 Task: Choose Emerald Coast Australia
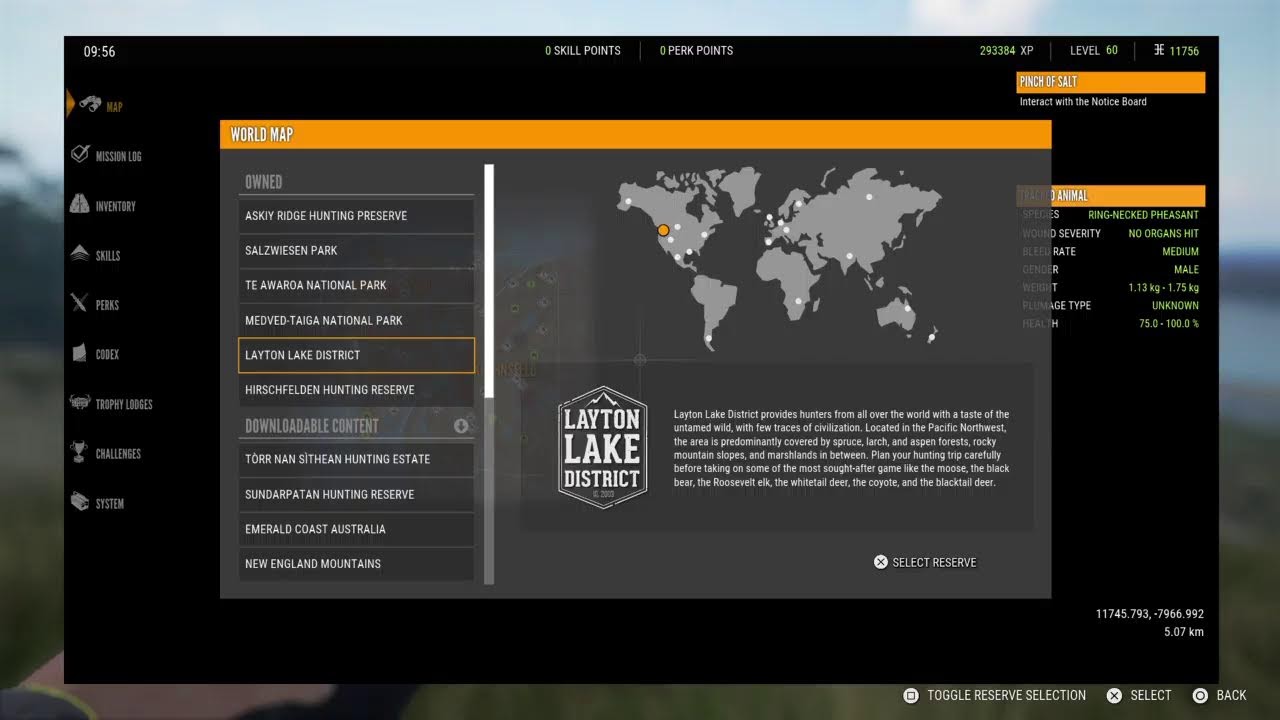click(x=356, y=529)
